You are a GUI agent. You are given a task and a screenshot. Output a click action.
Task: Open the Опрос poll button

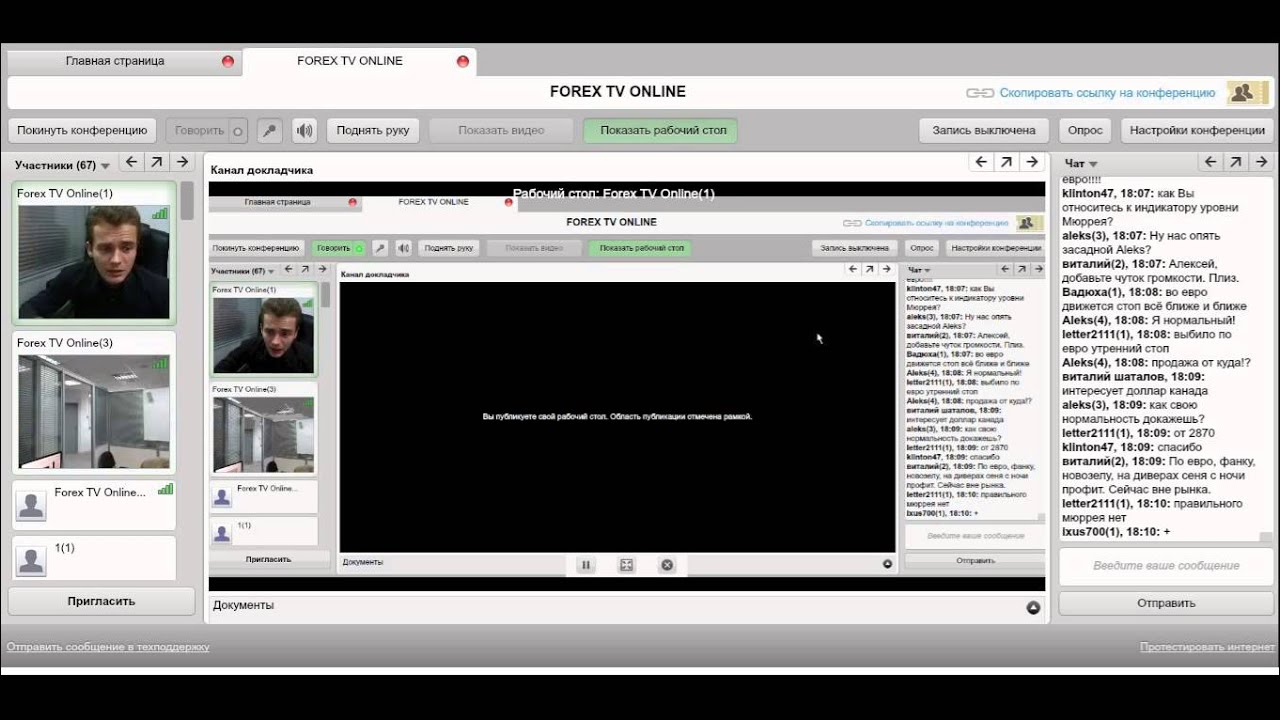(1085, 130)
